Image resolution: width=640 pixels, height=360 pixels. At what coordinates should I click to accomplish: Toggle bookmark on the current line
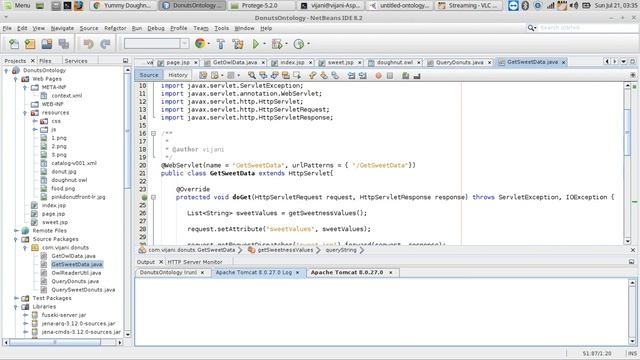point(335,76)
